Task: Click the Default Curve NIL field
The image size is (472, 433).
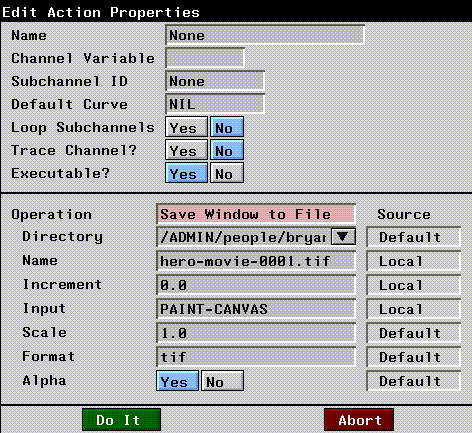Action: (215, 104)
